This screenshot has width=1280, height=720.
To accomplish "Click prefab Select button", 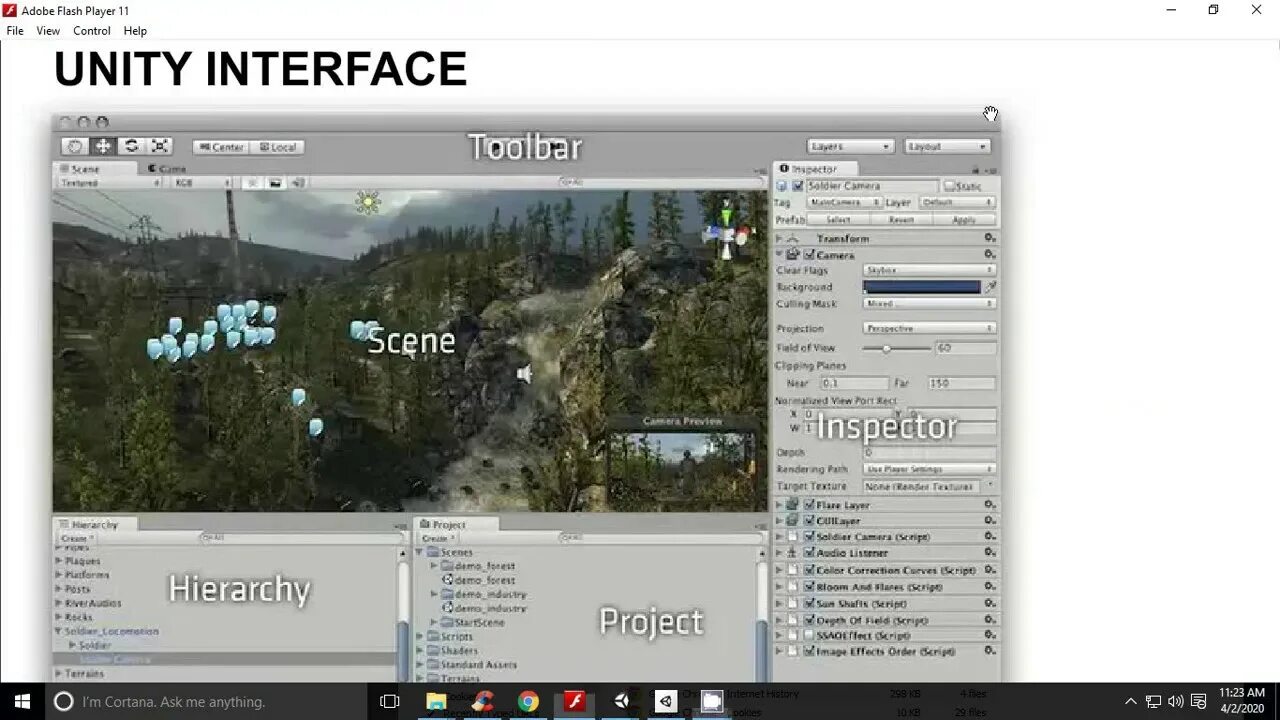I will click(838, 219).
